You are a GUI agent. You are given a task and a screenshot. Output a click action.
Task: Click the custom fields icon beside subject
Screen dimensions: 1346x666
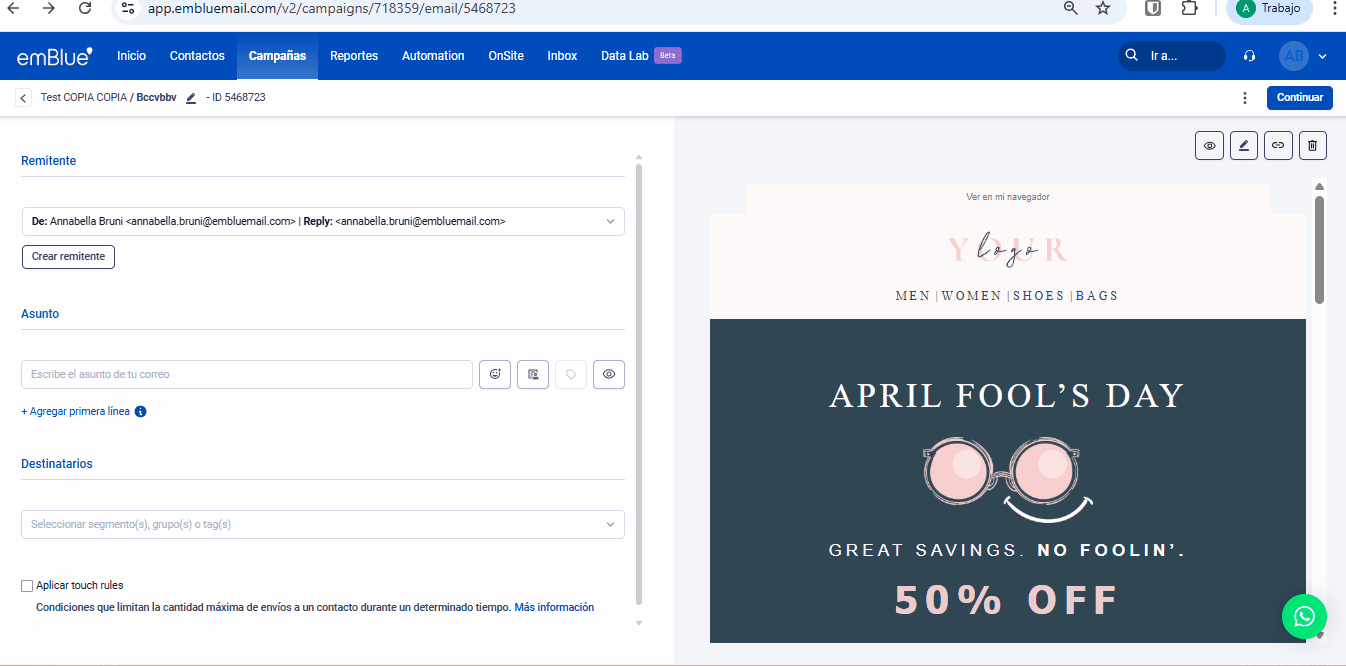point(533,375)
